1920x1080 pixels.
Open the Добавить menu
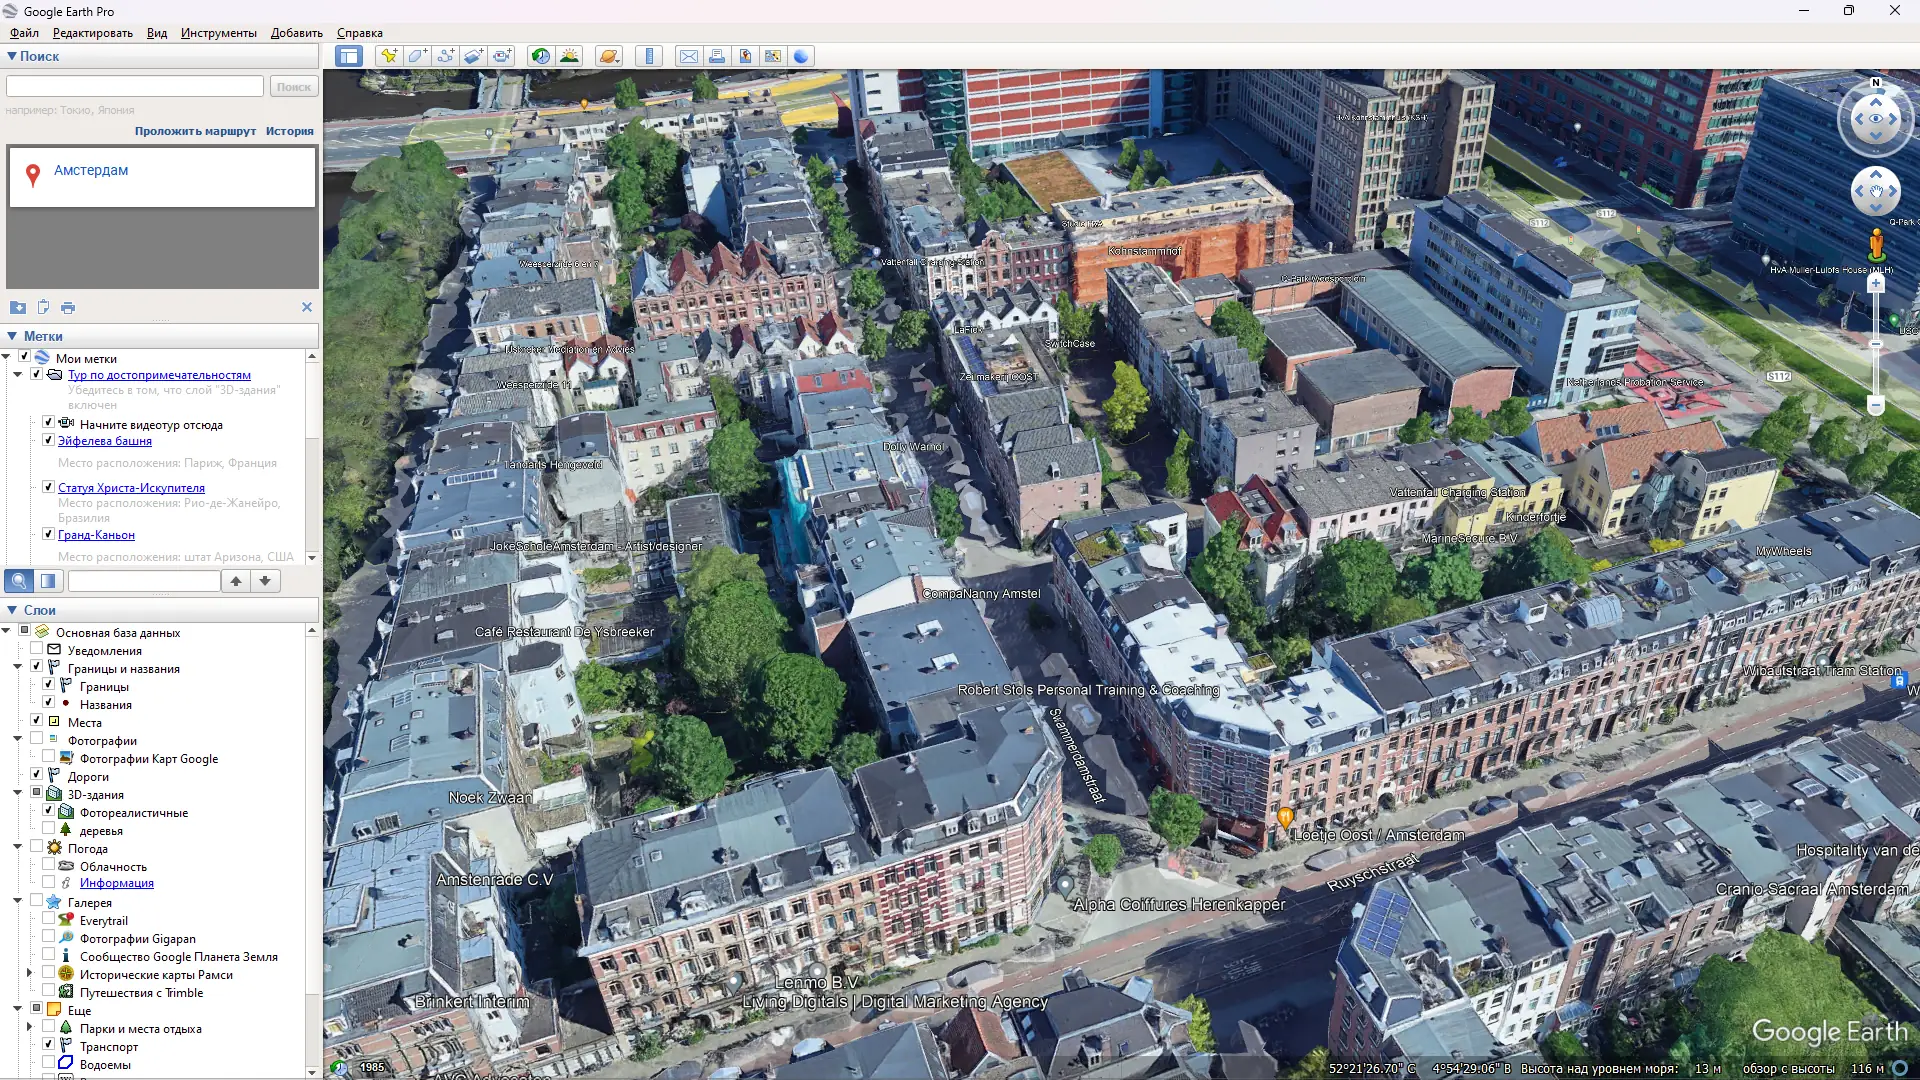tap(296, 33)
